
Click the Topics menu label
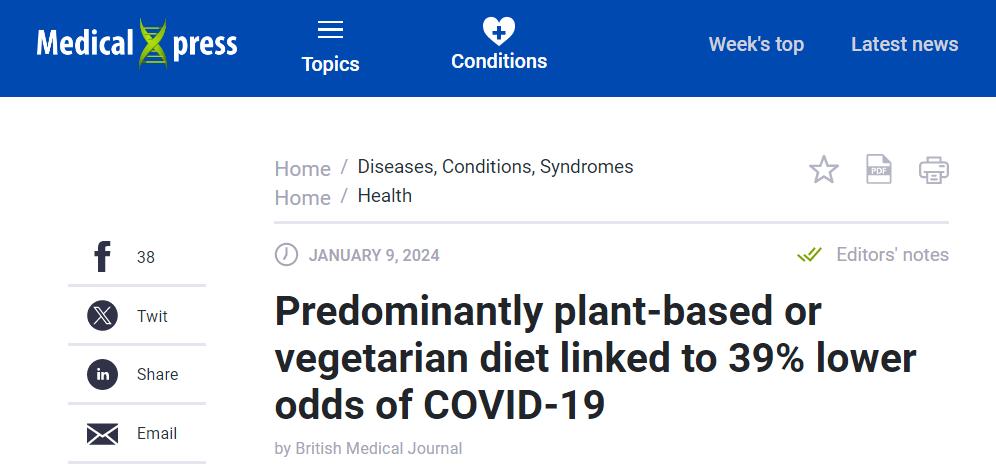[330, 64]
